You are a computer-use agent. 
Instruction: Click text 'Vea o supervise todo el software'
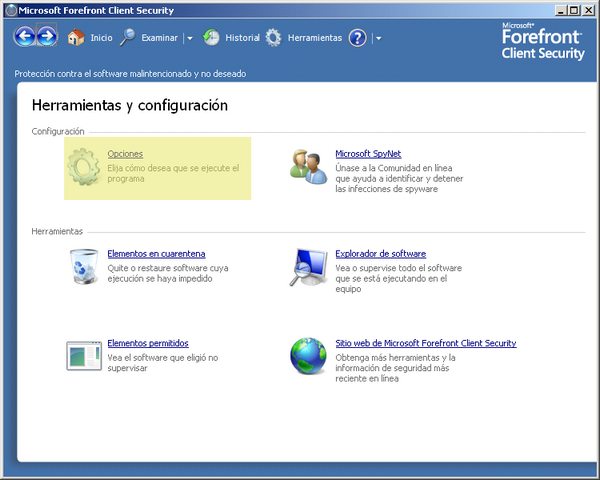pos(399,268)
